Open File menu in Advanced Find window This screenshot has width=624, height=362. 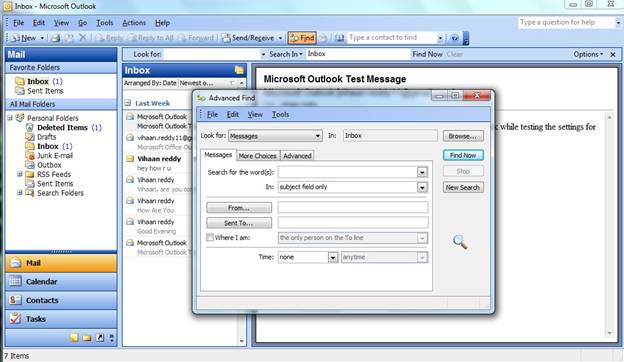pos(212,115)
